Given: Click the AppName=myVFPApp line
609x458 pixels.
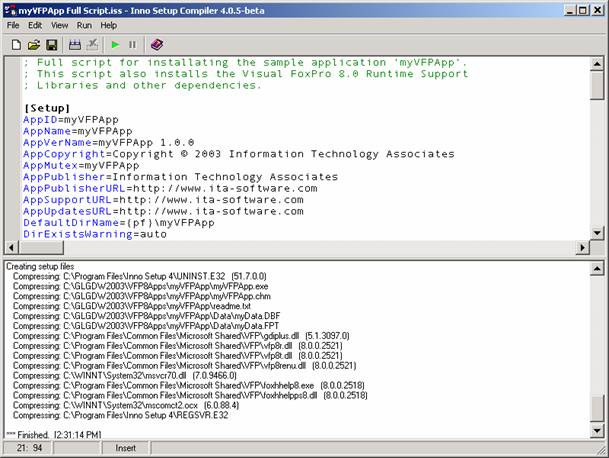Looking at the screenshot, I should [x=78, y=131].
